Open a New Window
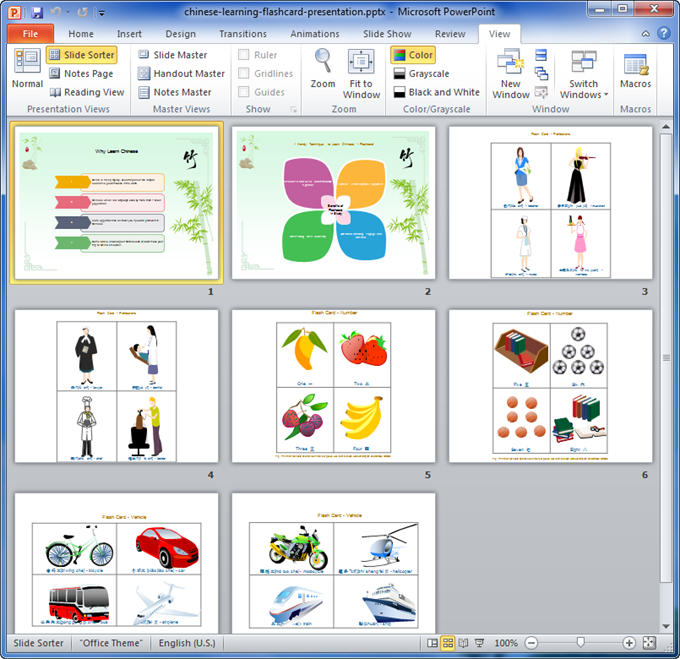680x659 pixels. tap(511, 74)
